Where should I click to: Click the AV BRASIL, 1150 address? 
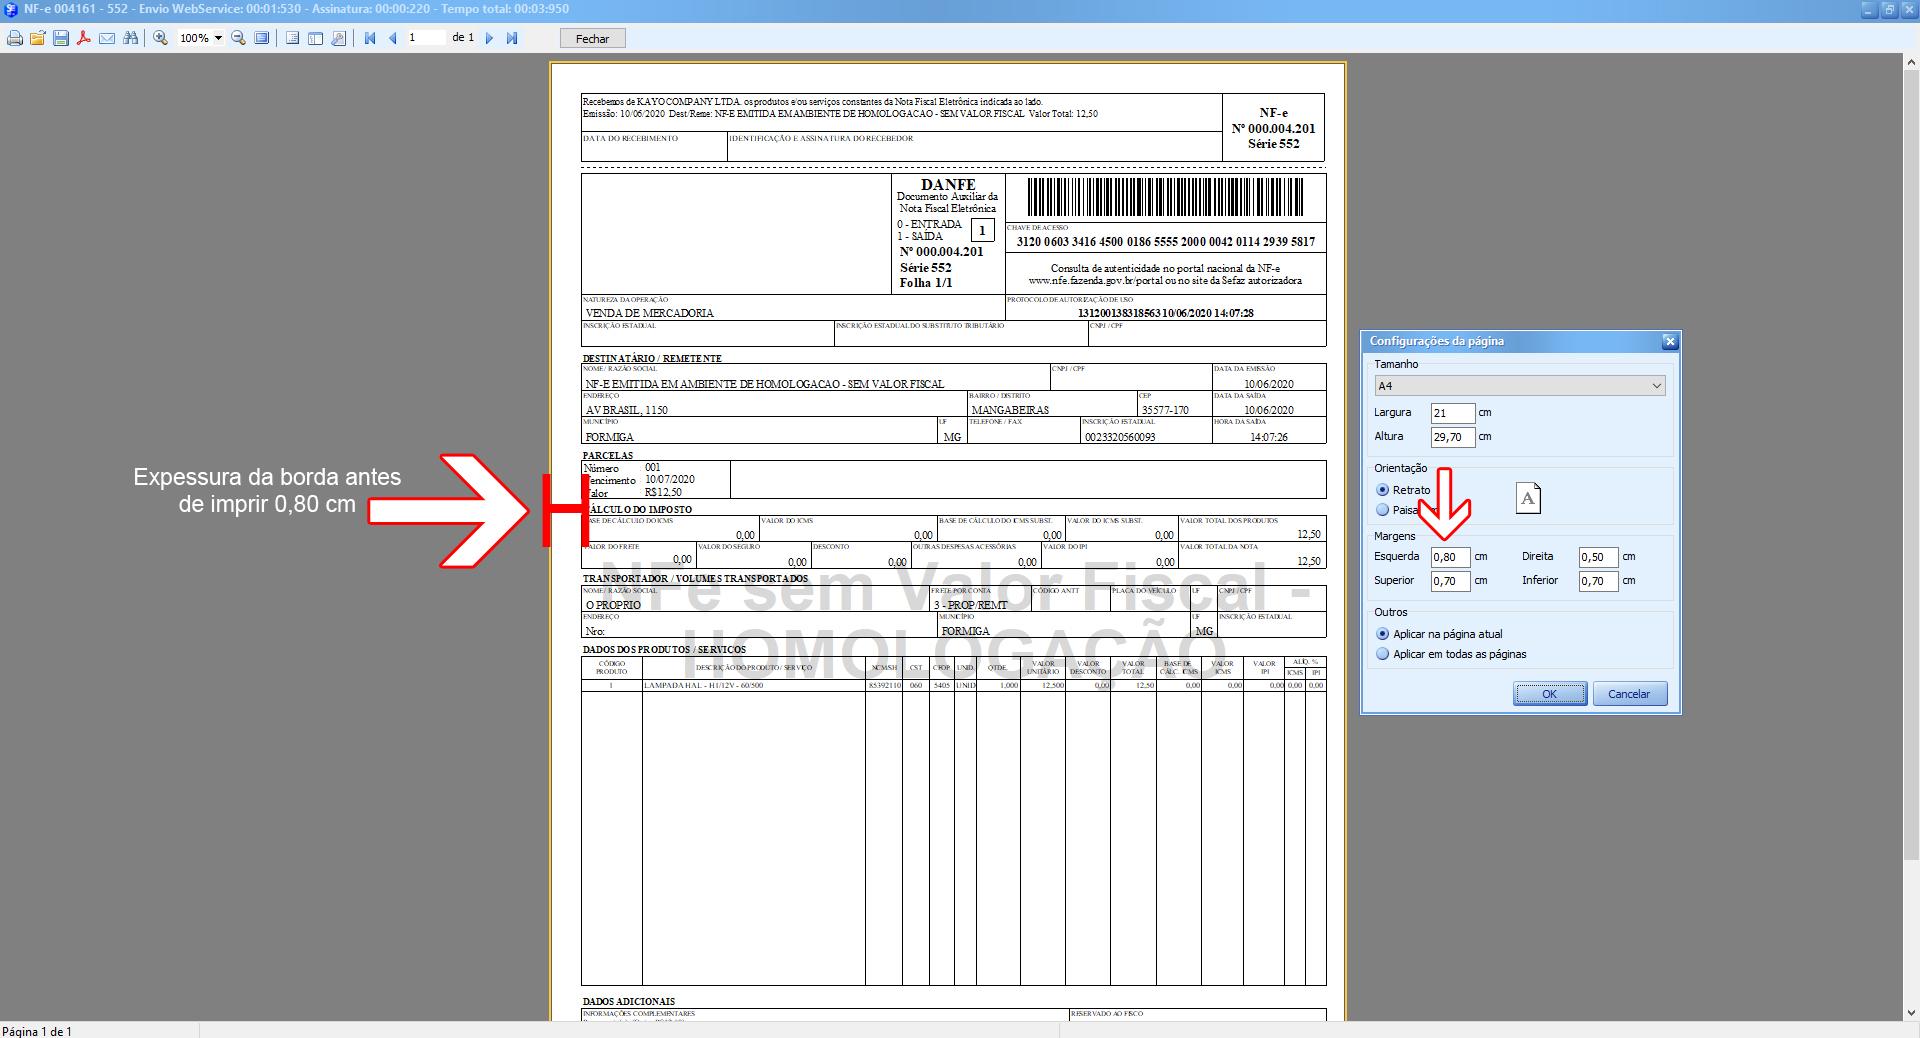tap(627, 410)
